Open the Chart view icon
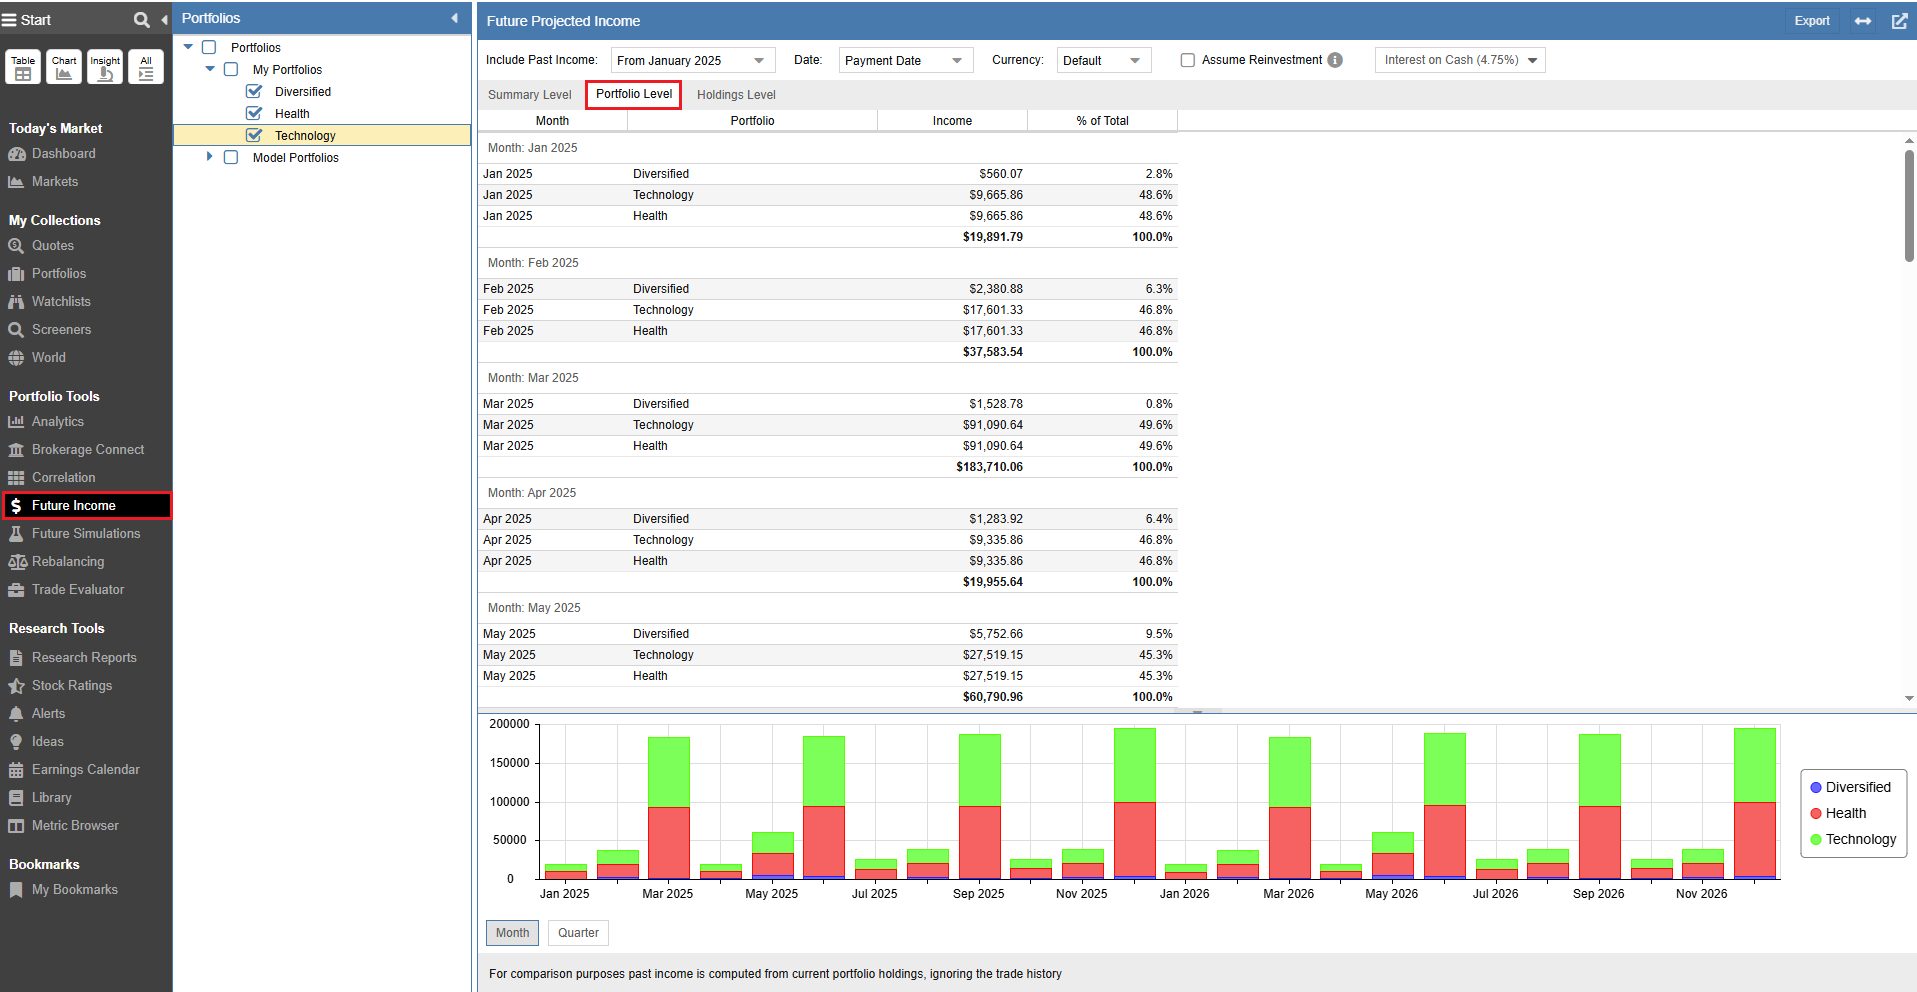Screen dimensions: 1917x992 coord(64,67)
